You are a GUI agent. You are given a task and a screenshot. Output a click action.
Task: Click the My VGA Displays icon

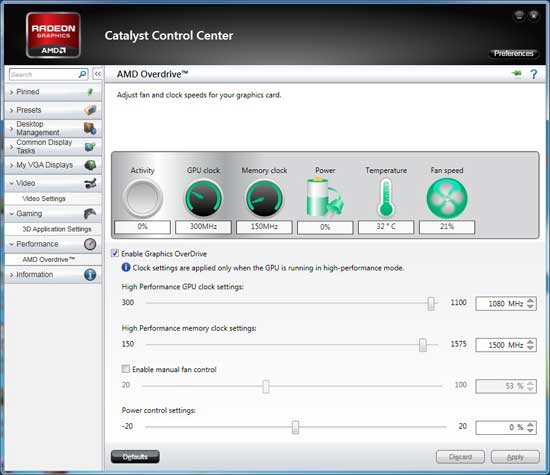coord(90,165)
